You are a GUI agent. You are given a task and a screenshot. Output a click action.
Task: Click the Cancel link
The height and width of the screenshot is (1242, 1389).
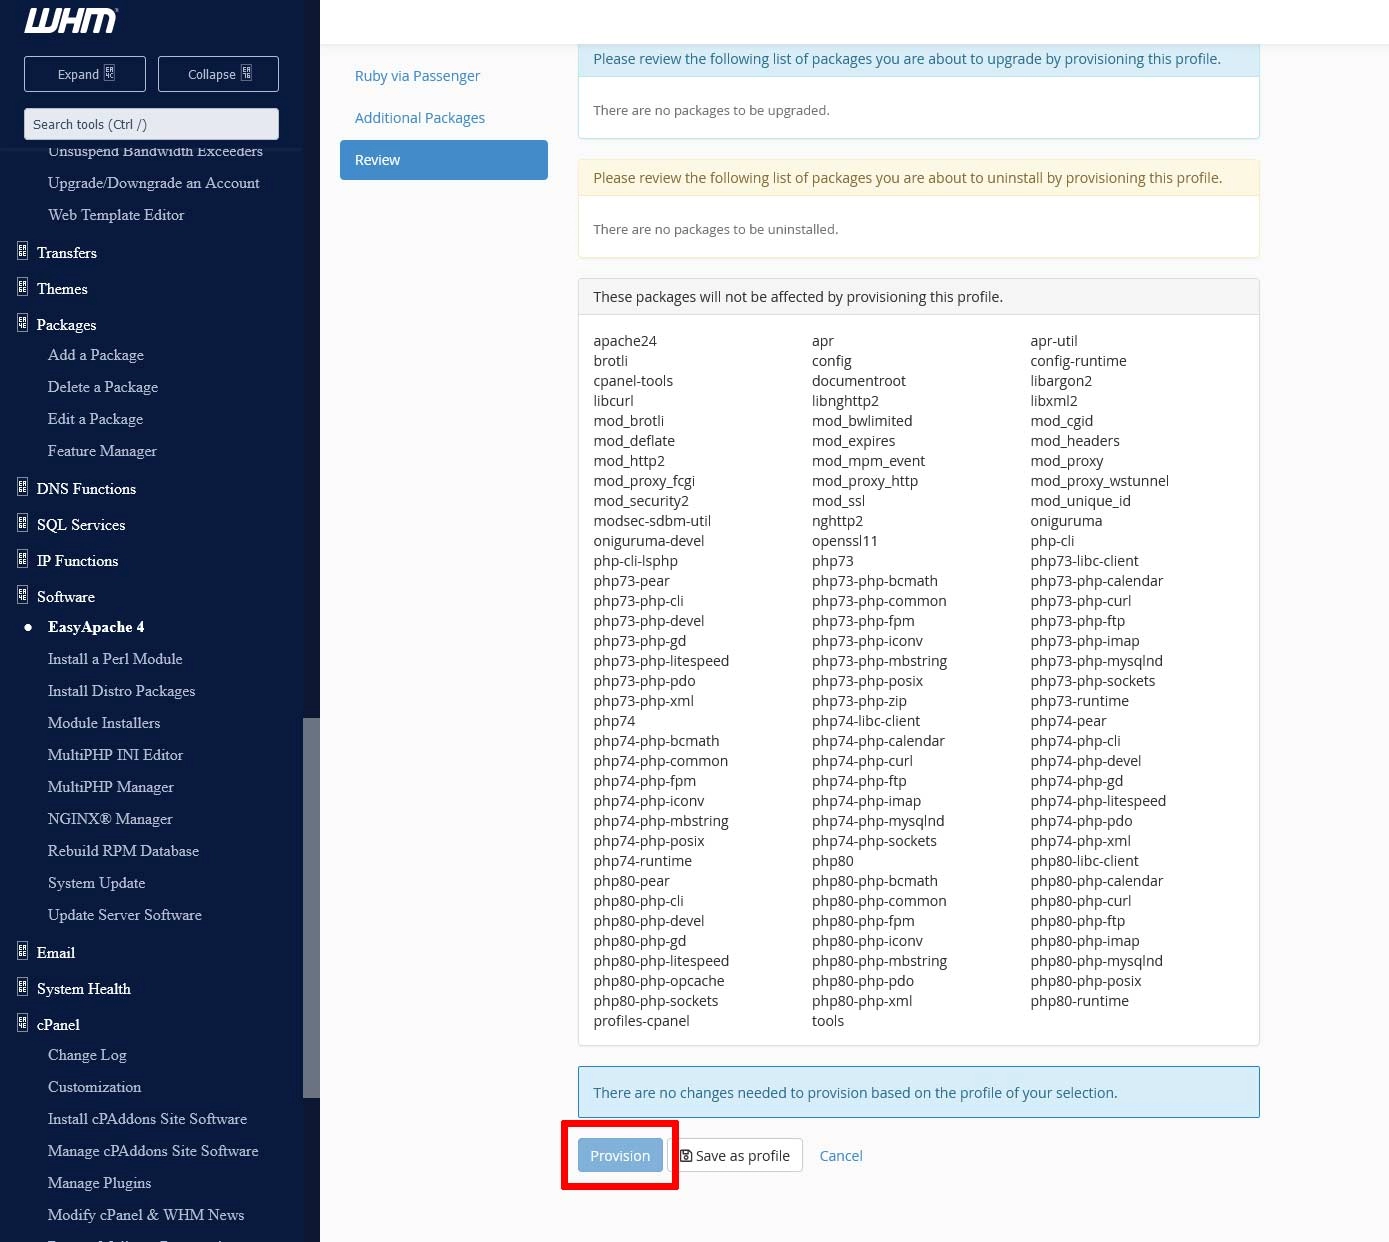point(841,1156)
